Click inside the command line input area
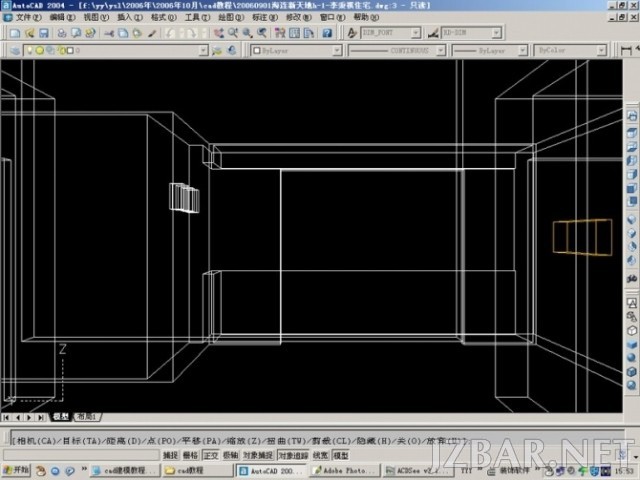Image resolution: width=640 pixels, height=480 pixels. point(317,441)
